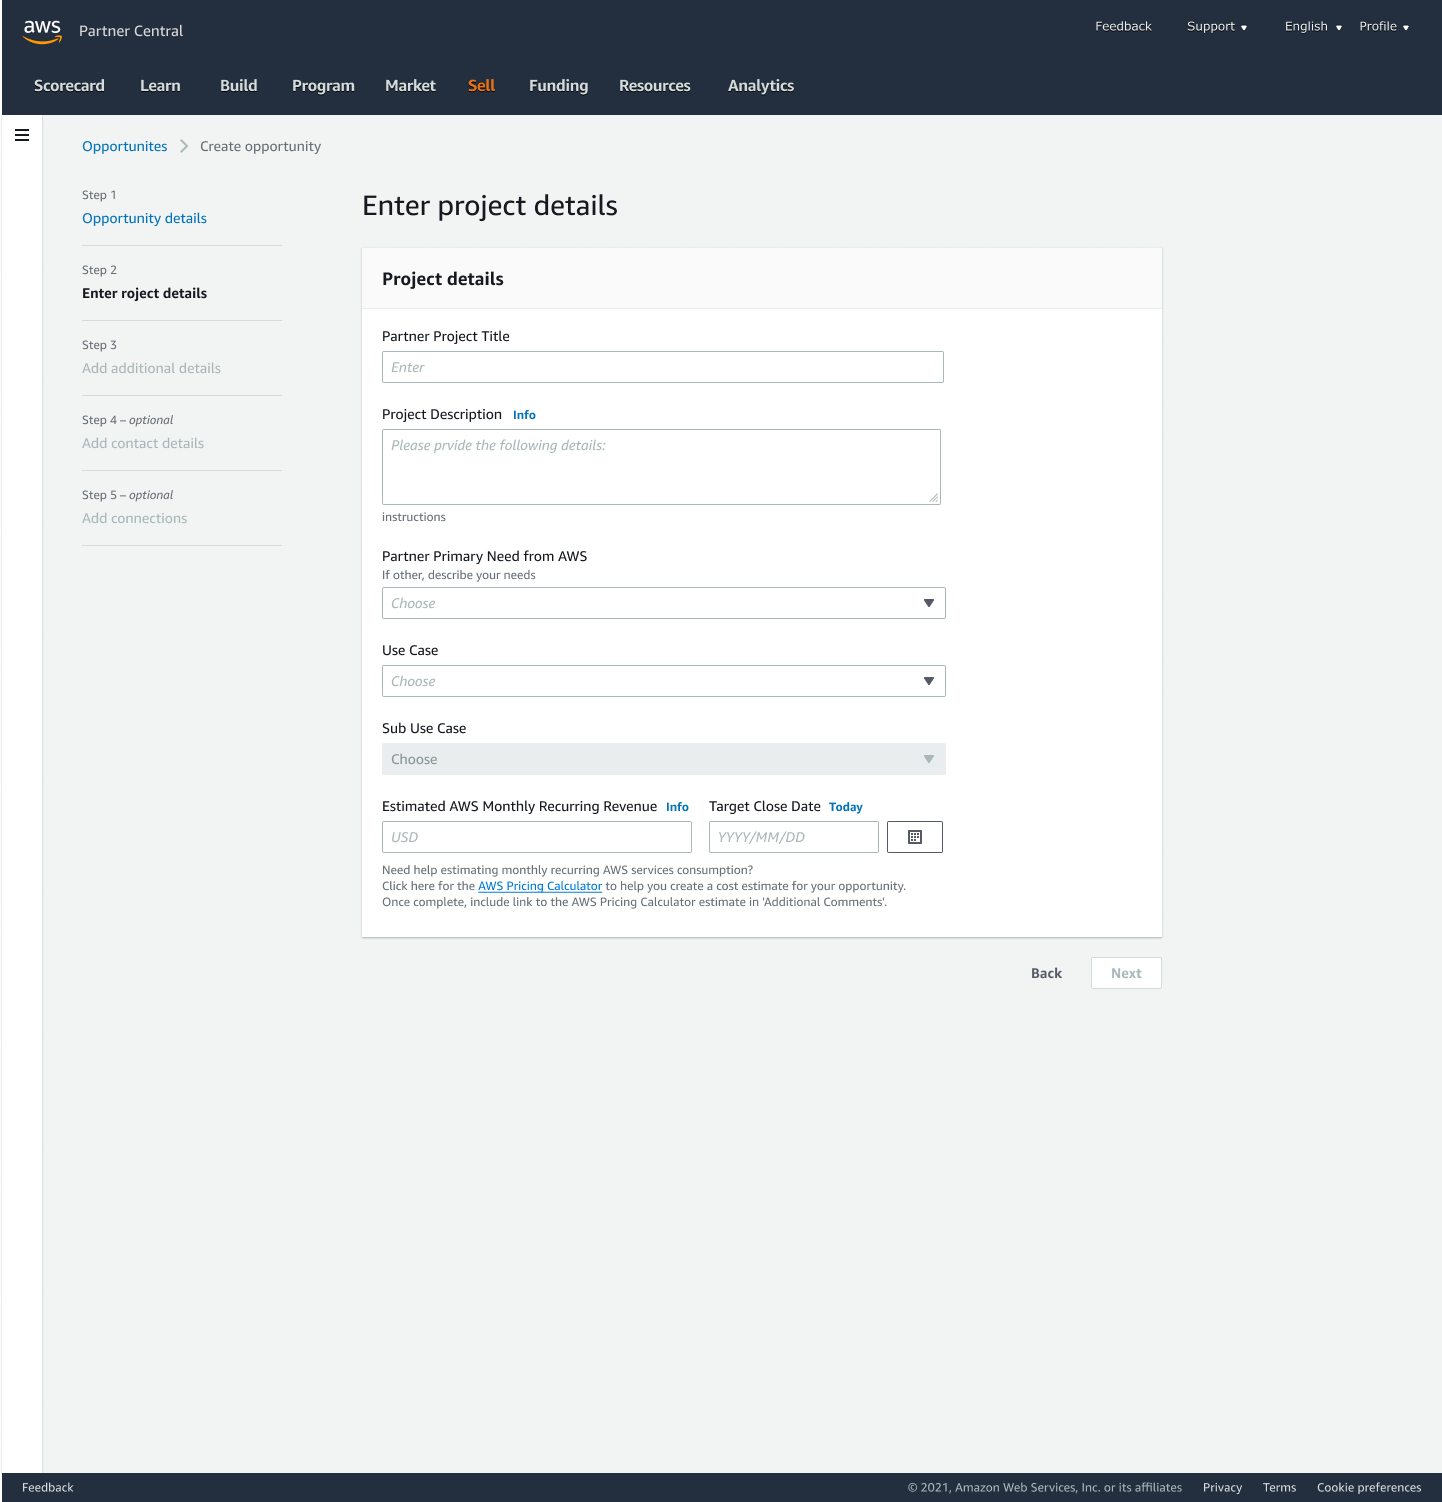1442x1502 pixels.
Task: Select Step 2 Enter roject details
Action: pos(144,293)
